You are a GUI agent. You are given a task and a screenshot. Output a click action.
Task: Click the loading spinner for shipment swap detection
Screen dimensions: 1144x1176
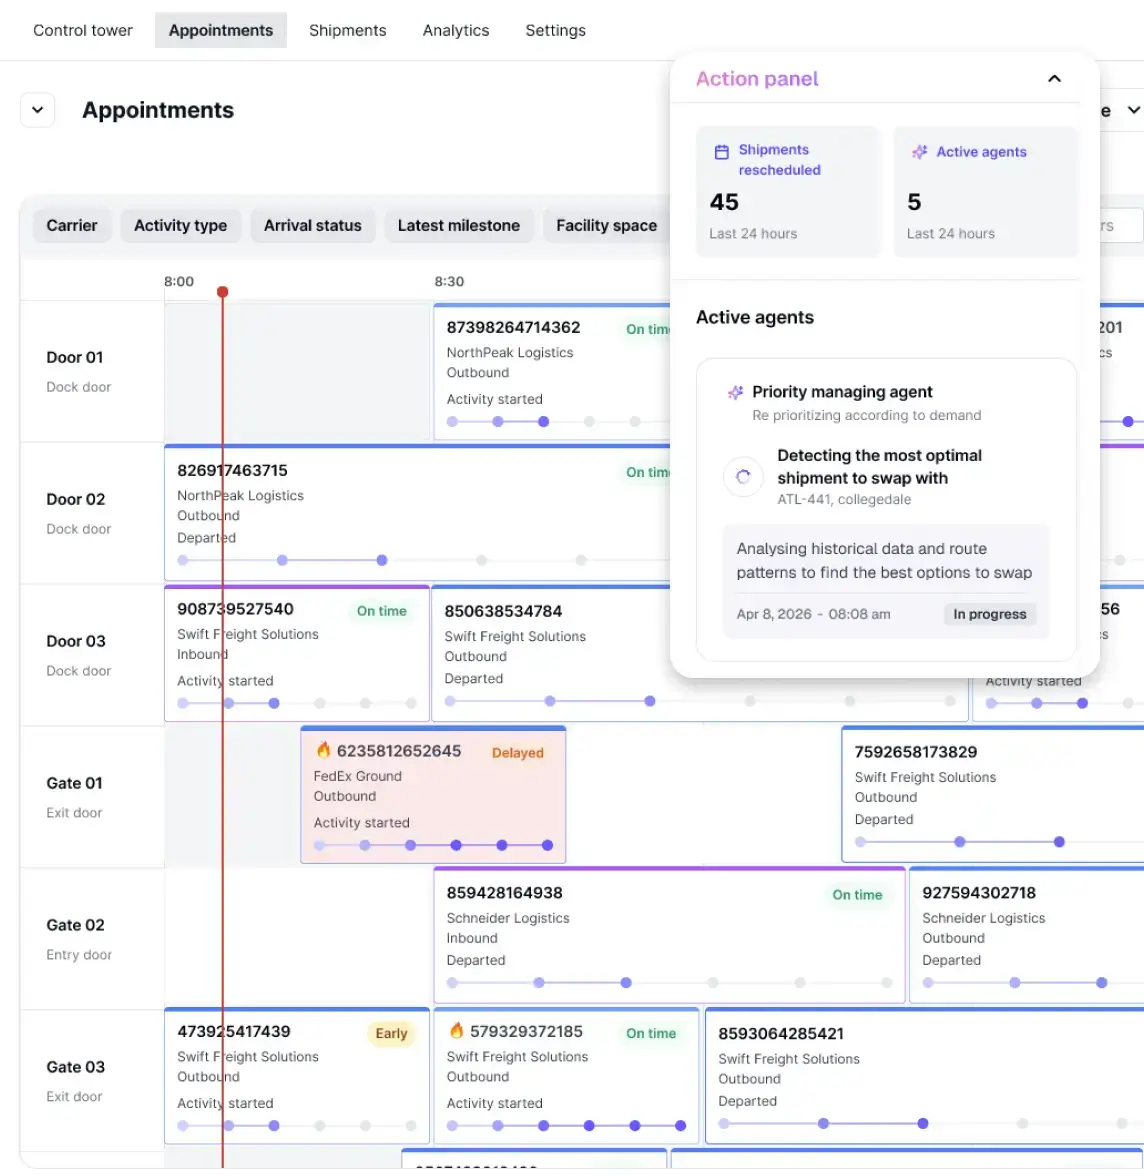pyautogui.click(x=743, y=477)
